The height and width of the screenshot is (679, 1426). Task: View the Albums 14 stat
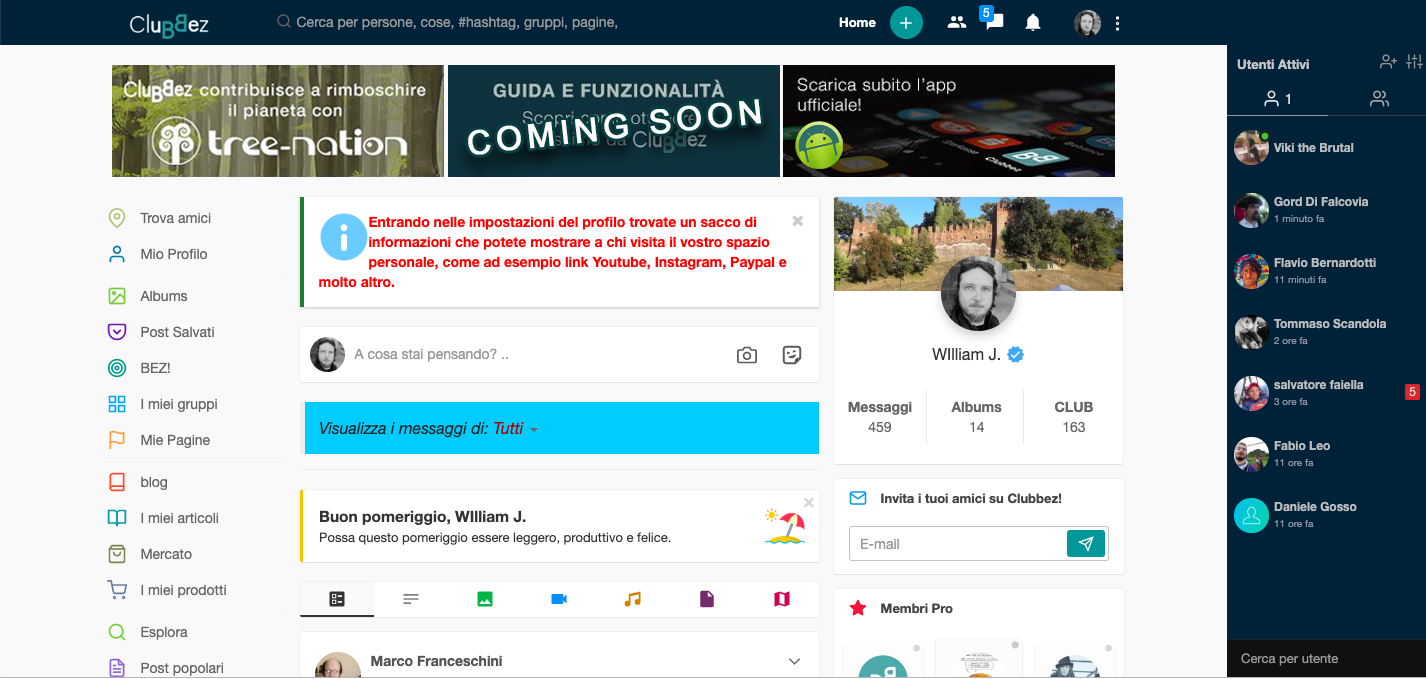[x=976, y=417]
